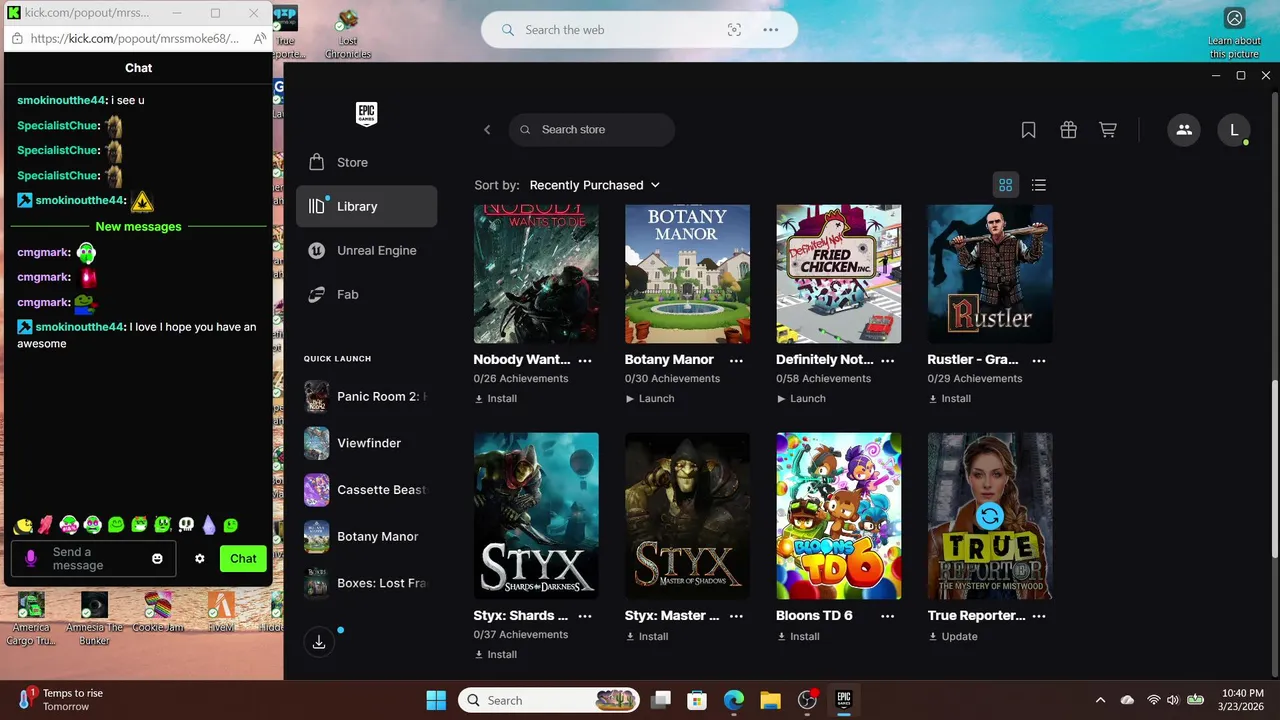Select Library in Epic sidebar

coord(366,206)
